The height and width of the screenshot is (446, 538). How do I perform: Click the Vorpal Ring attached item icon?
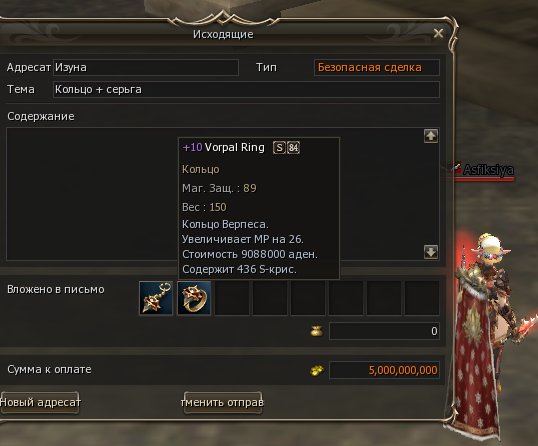194,298
